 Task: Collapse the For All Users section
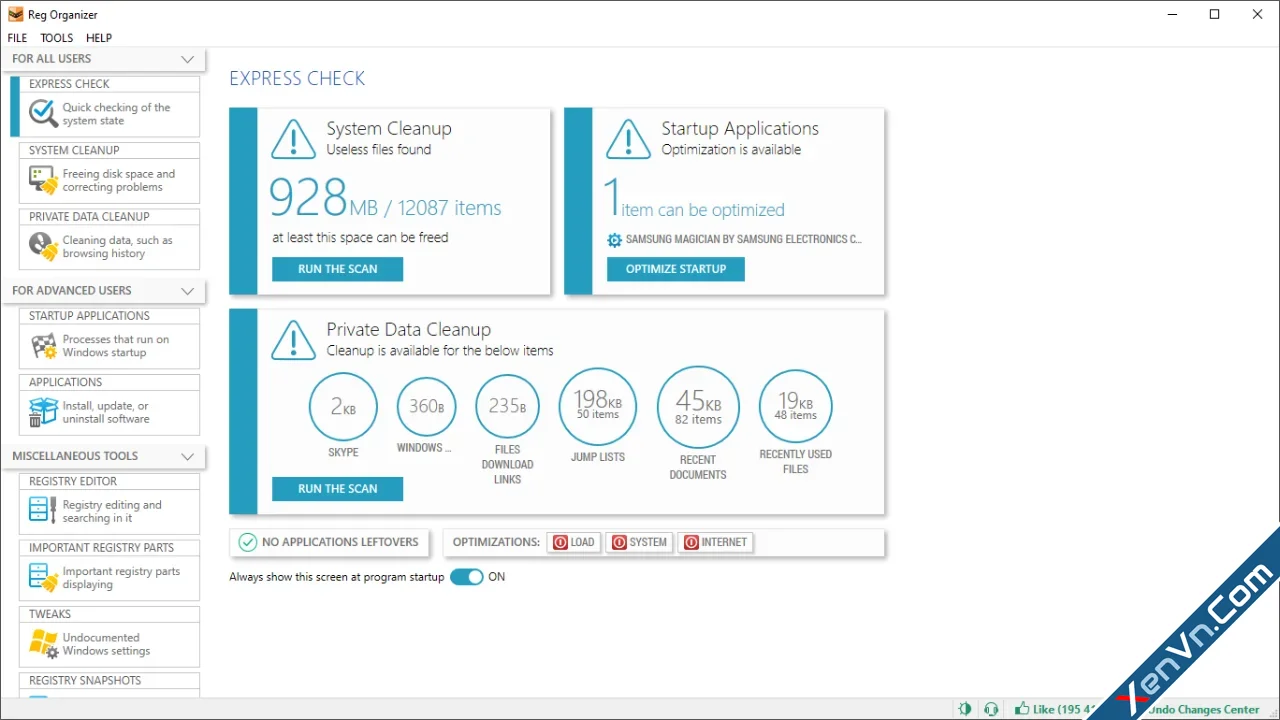point(187,59)
